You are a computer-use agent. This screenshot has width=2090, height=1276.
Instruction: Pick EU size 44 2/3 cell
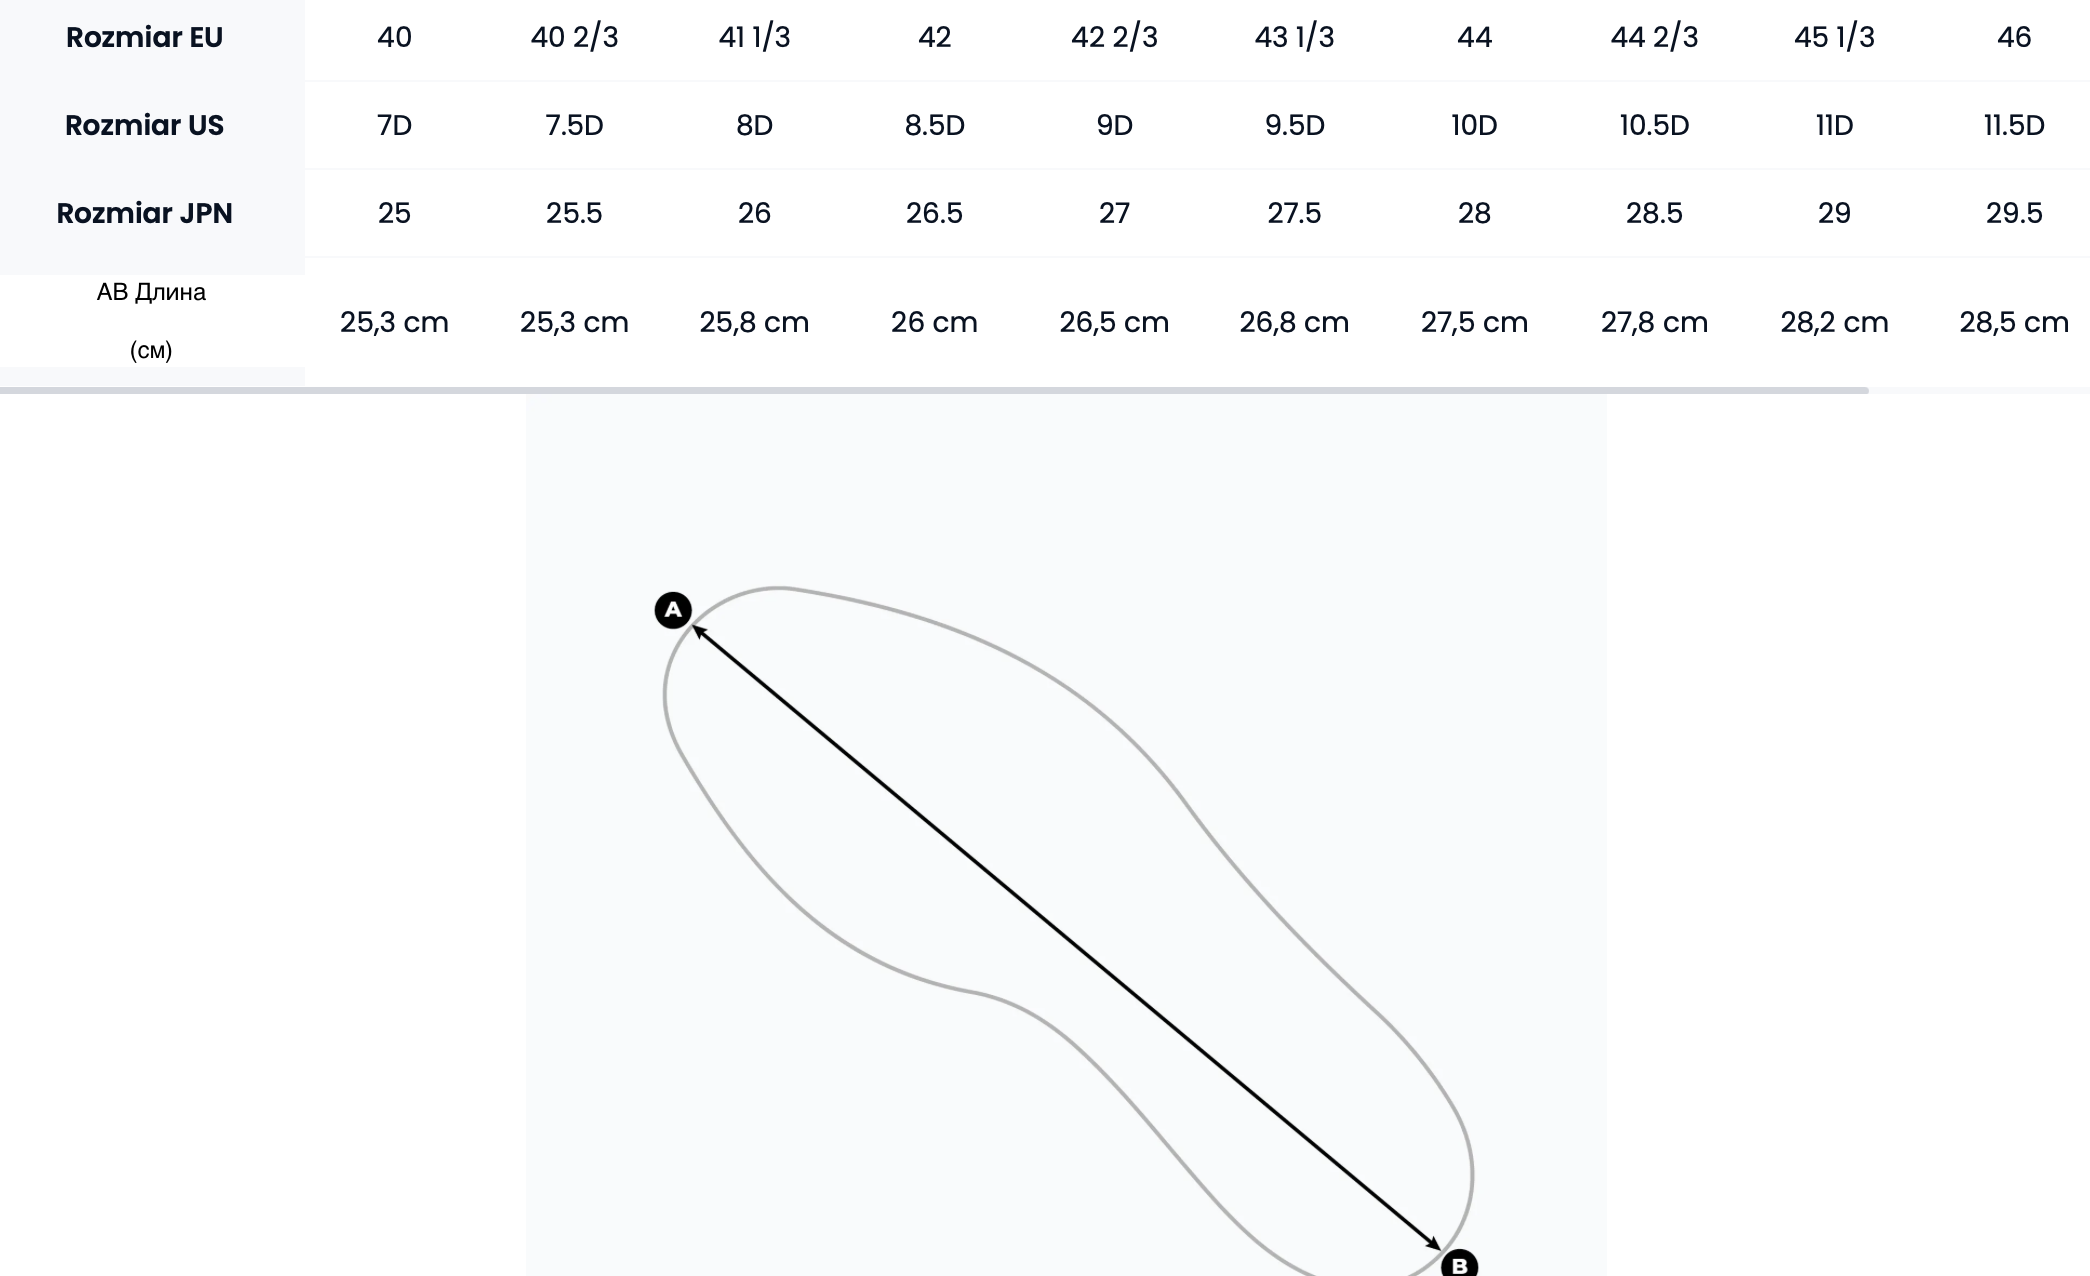(1654, 38)
